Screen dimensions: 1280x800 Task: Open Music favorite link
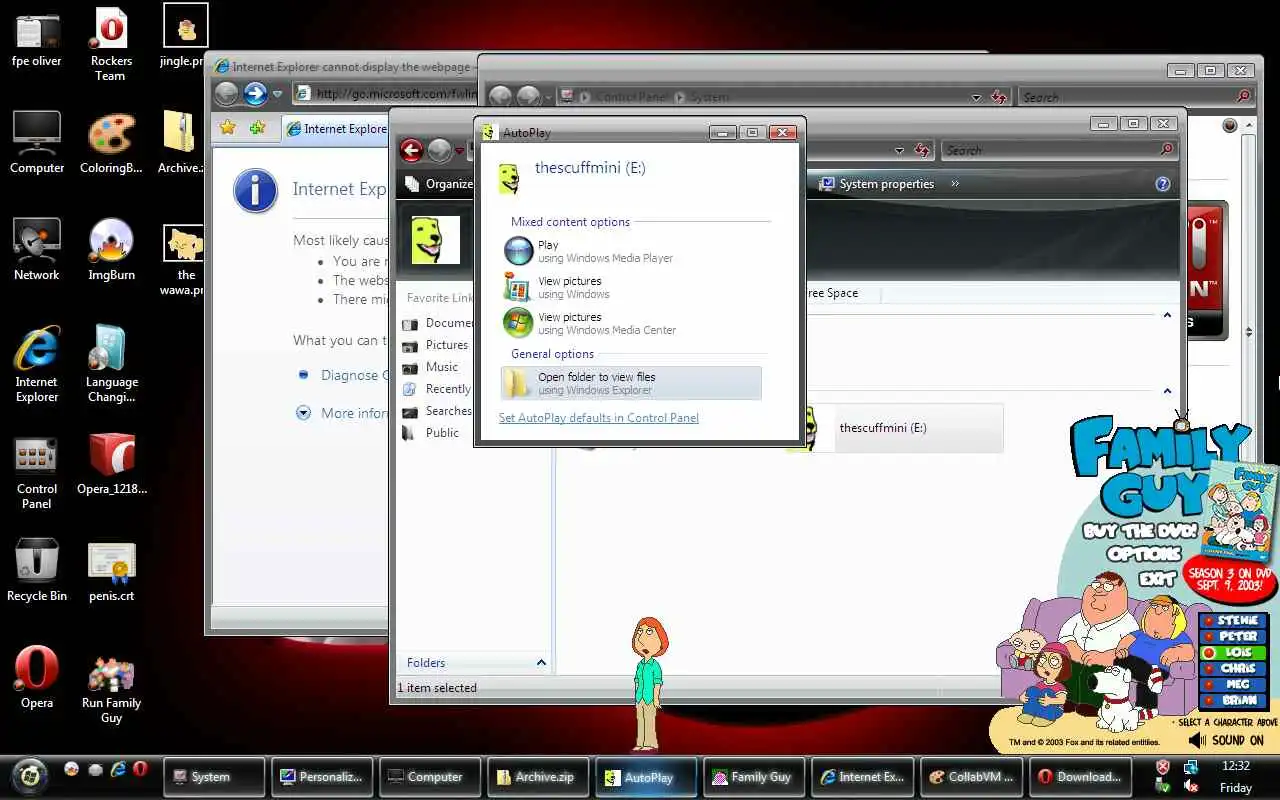430,367
